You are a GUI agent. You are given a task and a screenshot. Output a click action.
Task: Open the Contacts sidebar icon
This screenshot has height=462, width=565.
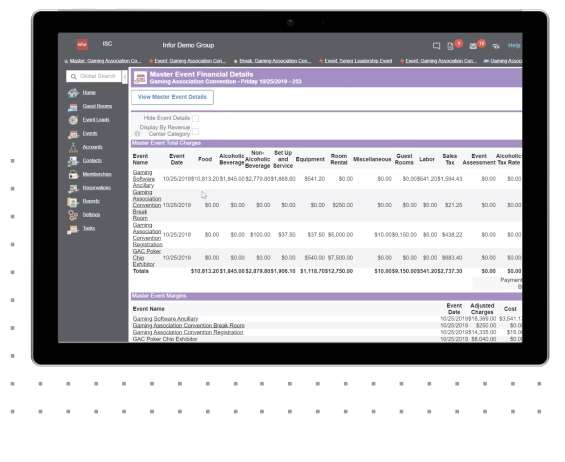(x=73, y=161)
